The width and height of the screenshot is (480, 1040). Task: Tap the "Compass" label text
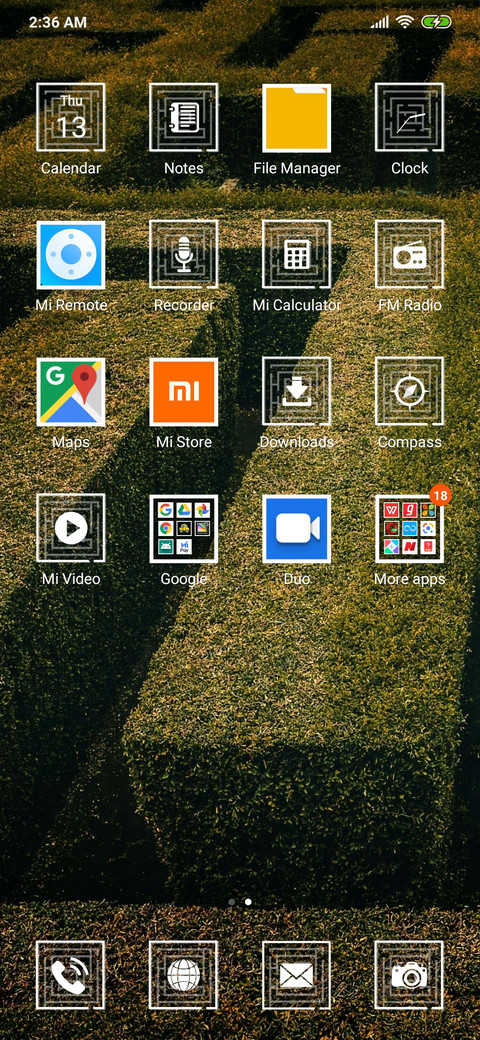coord(409,442)
